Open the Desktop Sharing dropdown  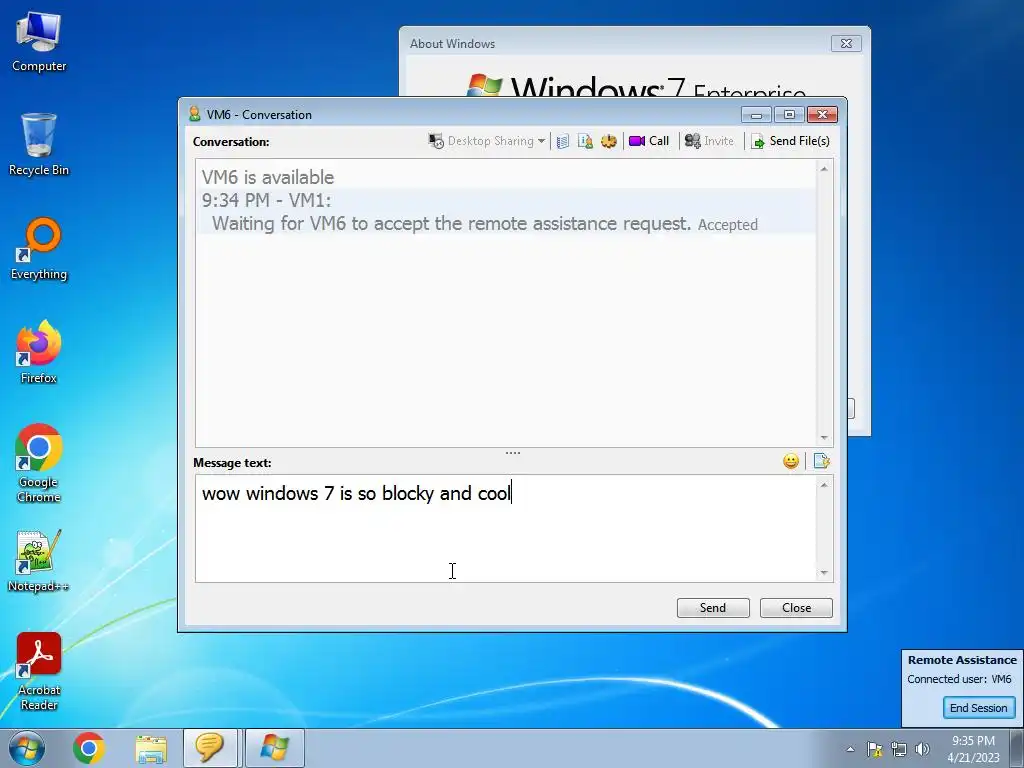point(487,141)
